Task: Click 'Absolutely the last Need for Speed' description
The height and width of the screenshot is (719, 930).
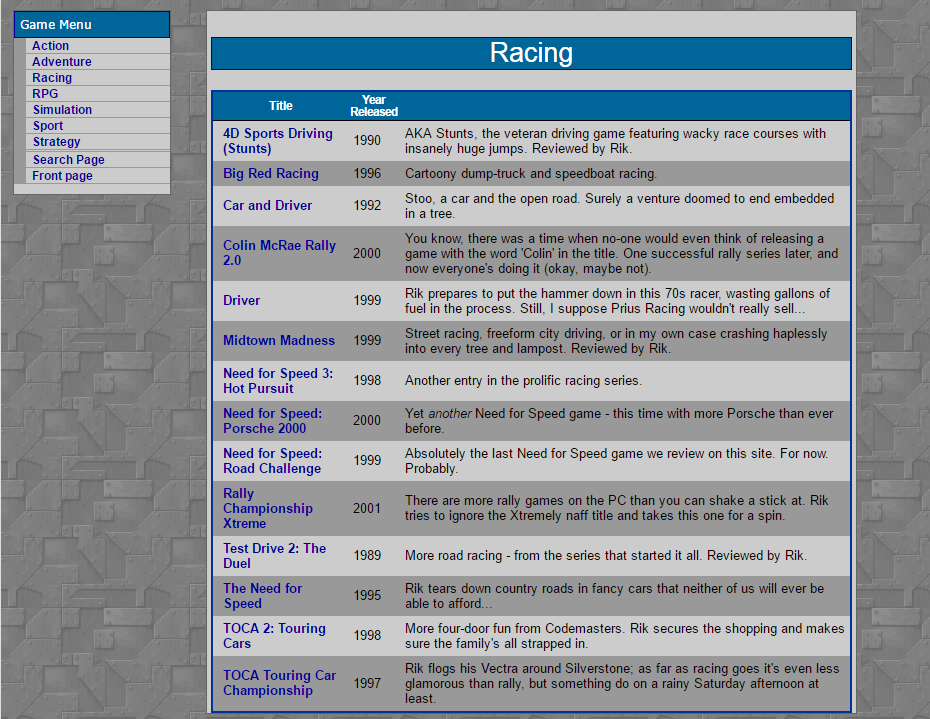Action: (616, 460)
